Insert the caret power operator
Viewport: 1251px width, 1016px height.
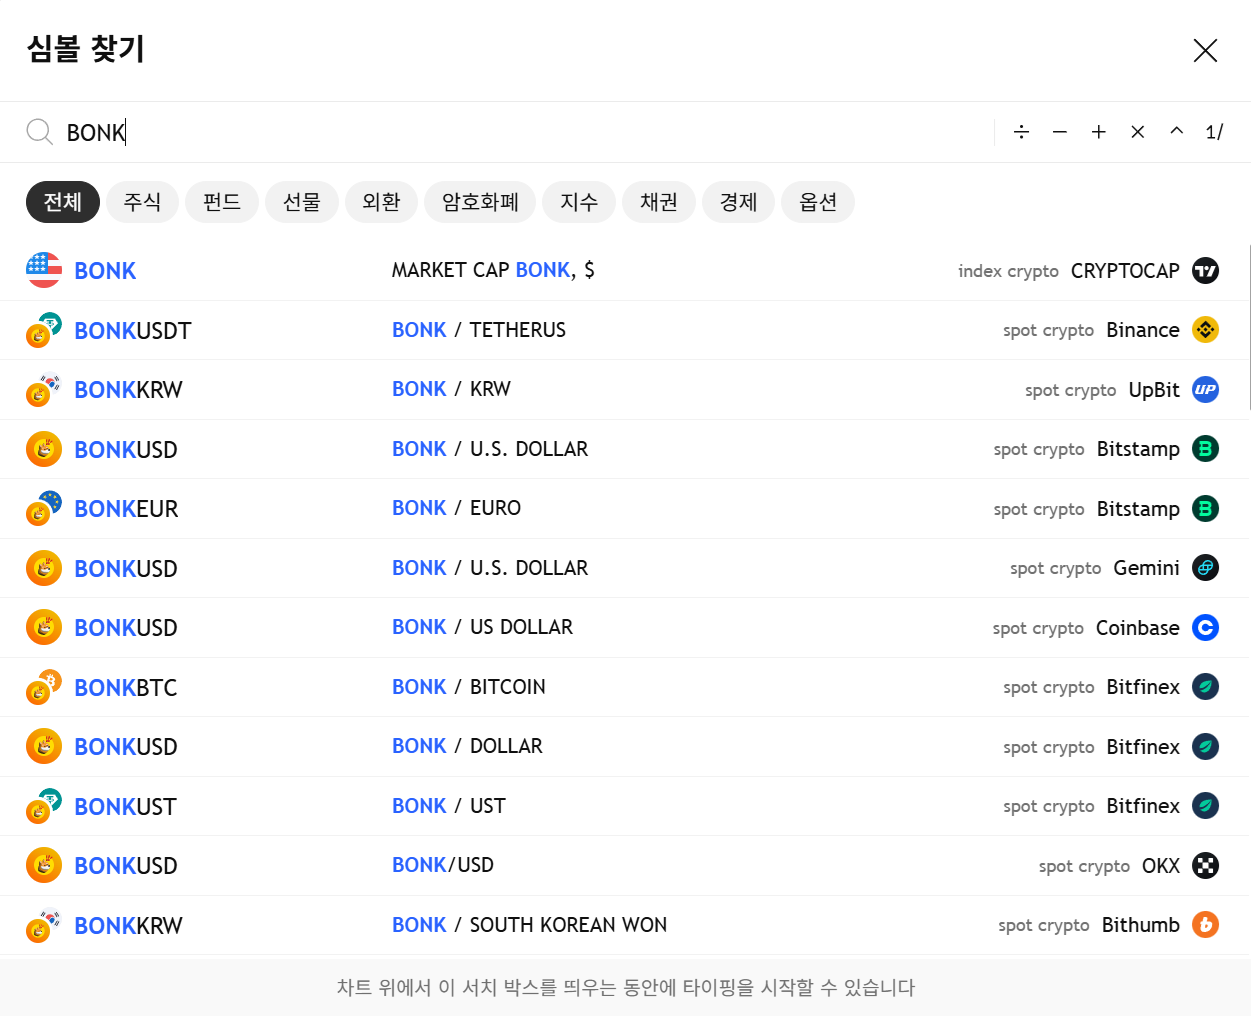(1177, 132)
